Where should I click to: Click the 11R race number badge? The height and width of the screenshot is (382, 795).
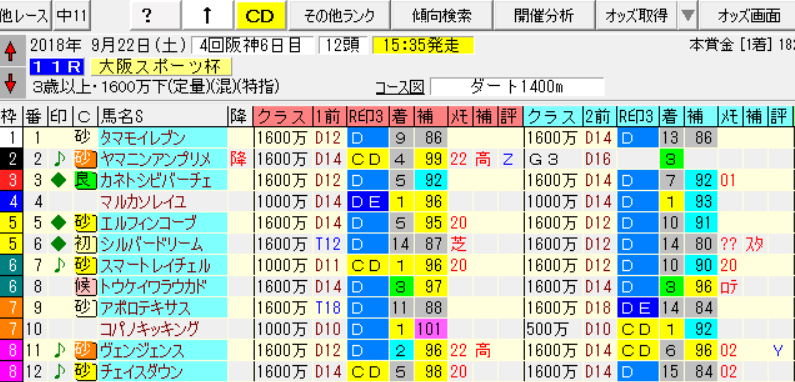56,66
